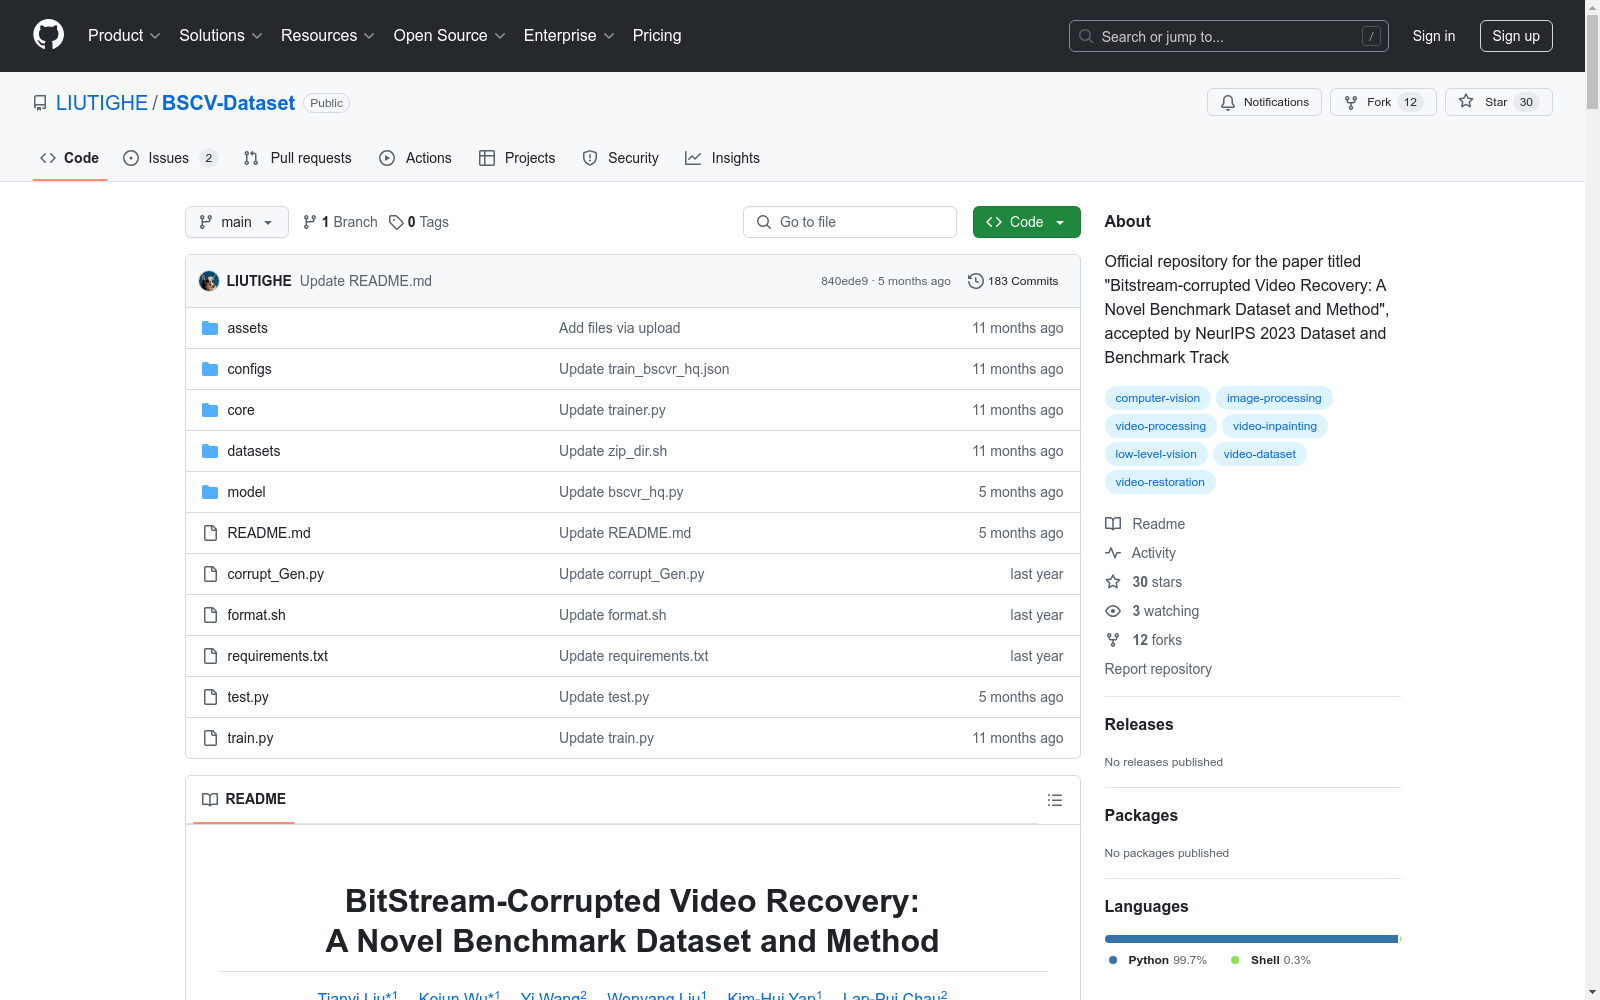Image resolution: width=1600 pixels, height=1000 pixels.
Task: Open the README outline list icon
Action: click(x=1054, y=800)
